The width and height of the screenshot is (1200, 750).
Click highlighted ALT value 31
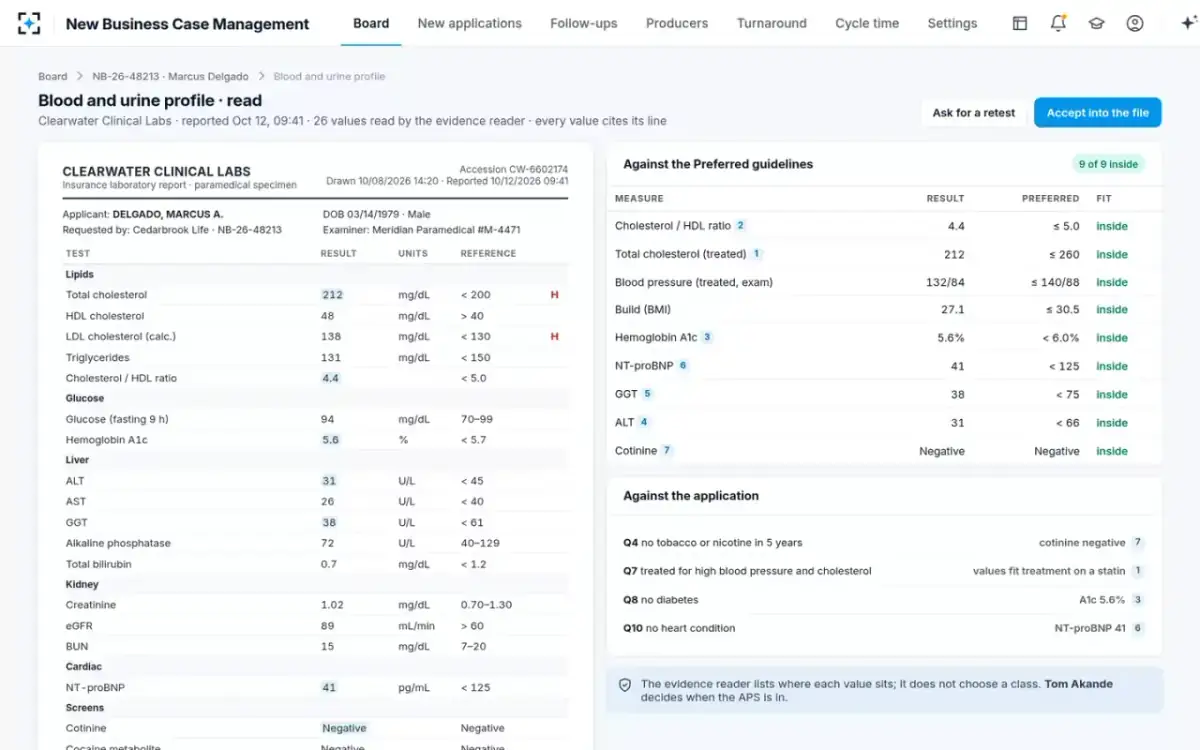(x=328, y=481)
